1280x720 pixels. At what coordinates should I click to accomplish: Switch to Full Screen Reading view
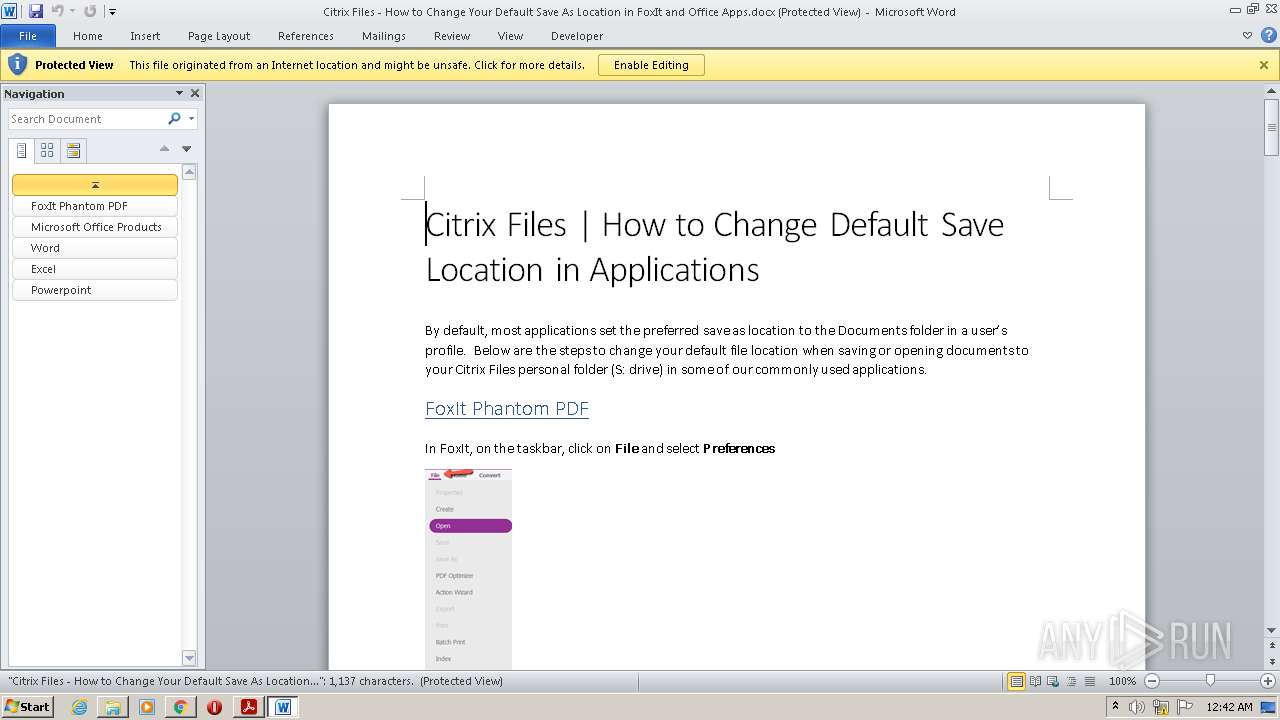pyautogui.click(x=1035, y=681)
